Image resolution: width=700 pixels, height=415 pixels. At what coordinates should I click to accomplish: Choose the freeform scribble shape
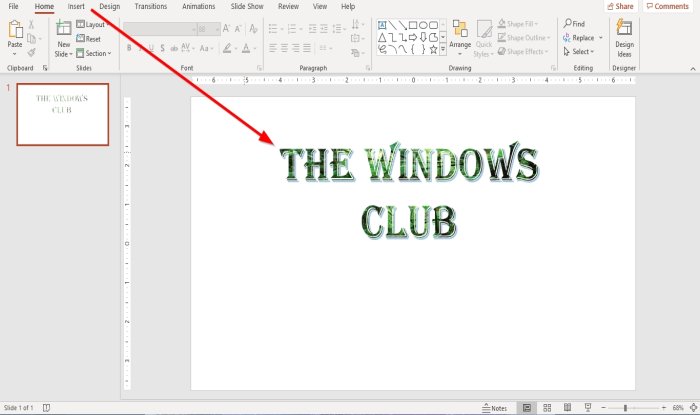(382, 50)
